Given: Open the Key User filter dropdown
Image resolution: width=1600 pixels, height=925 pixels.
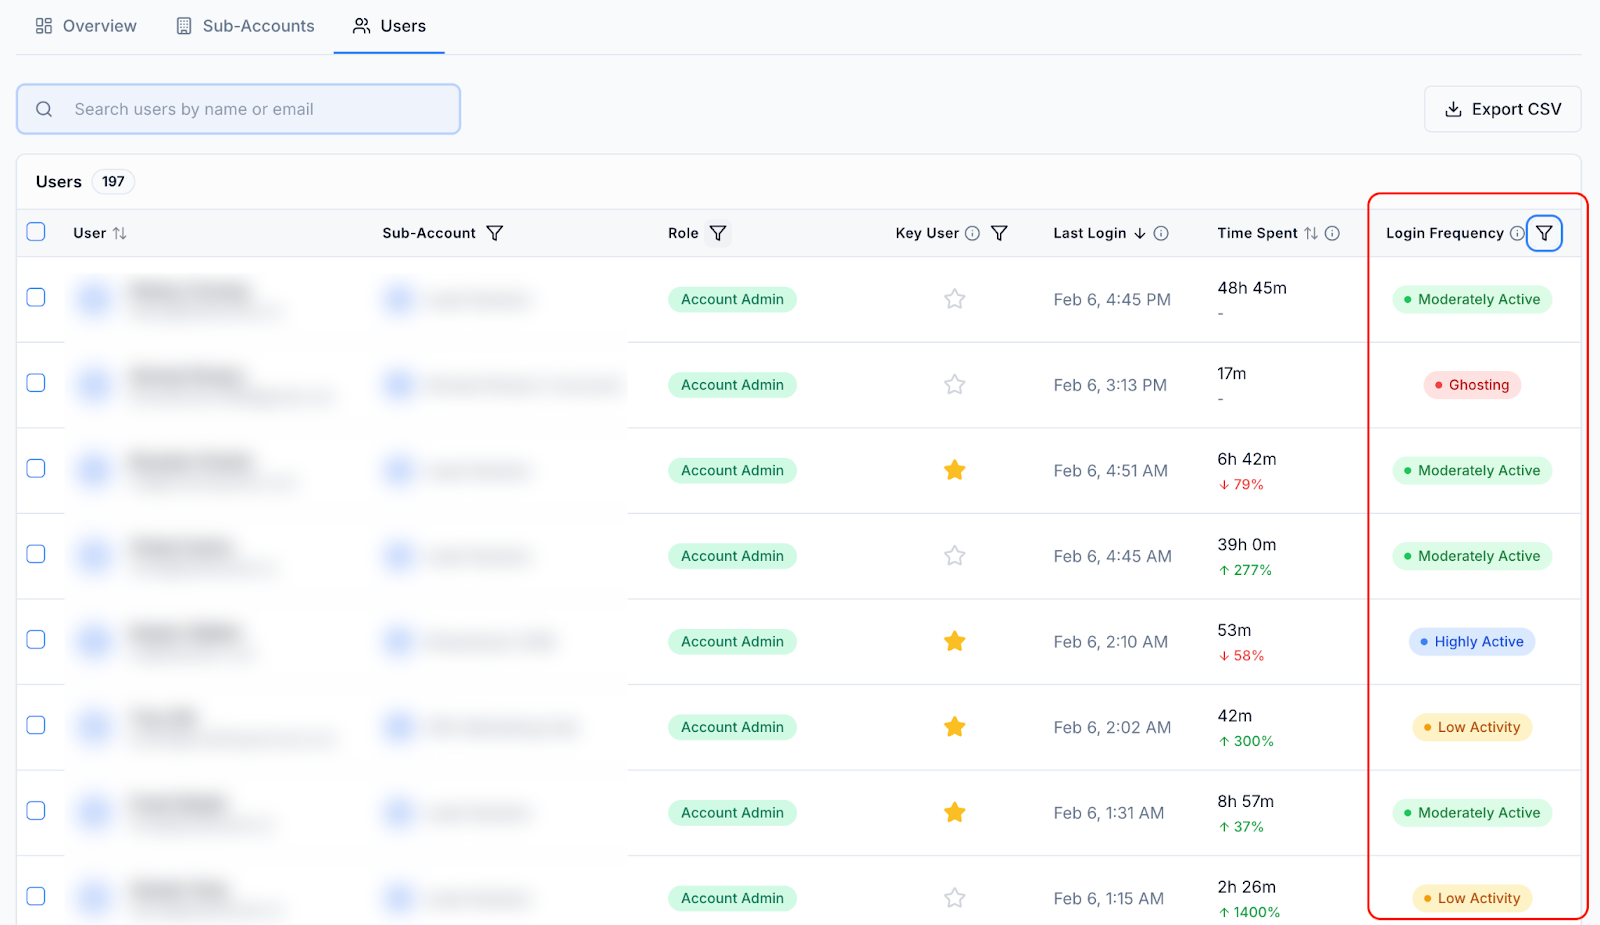Looking at the screenshot, I should pos(999,233).
